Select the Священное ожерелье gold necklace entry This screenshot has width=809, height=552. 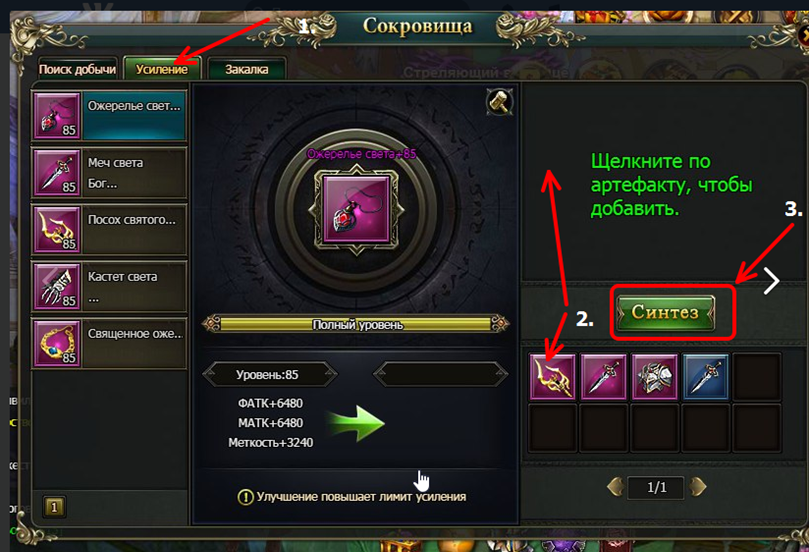coord(109,344)
